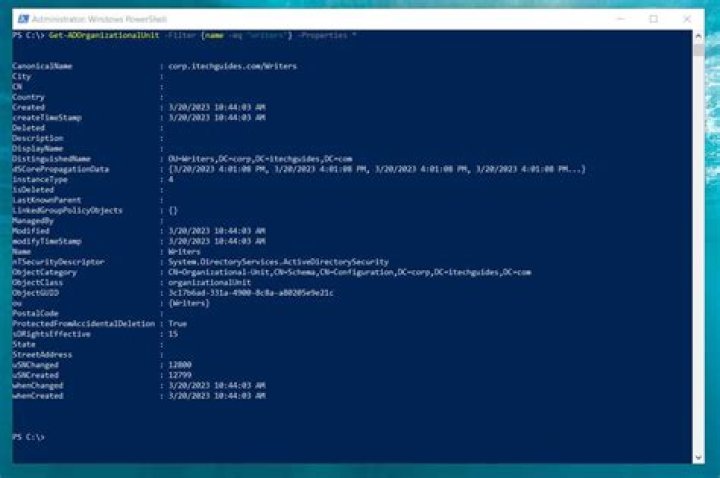Click the bottom PS C:\> prompt

[28, 437]
